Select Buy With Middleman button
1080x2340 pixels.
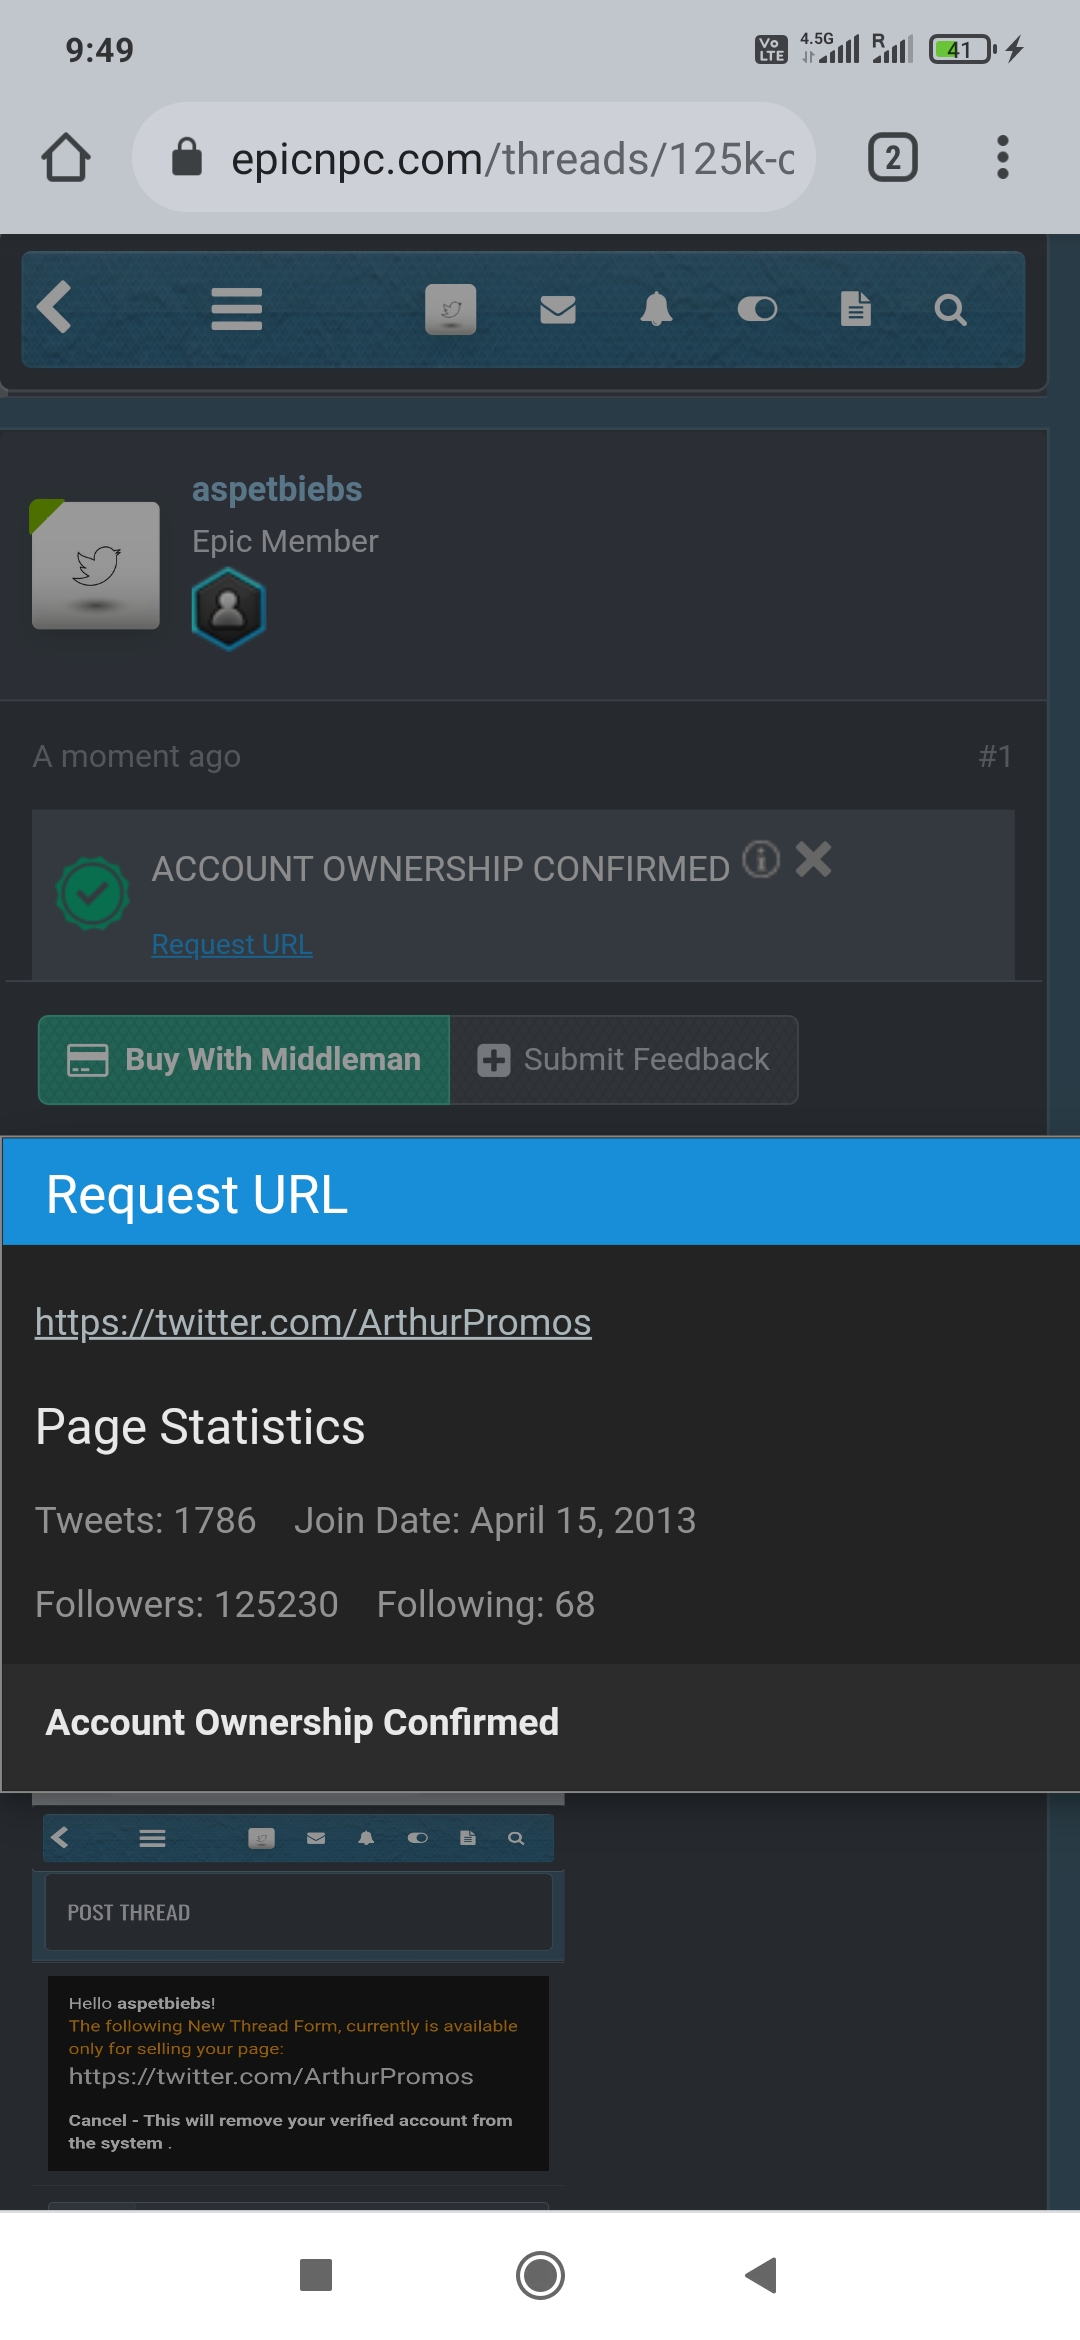tap(244, 1060)
